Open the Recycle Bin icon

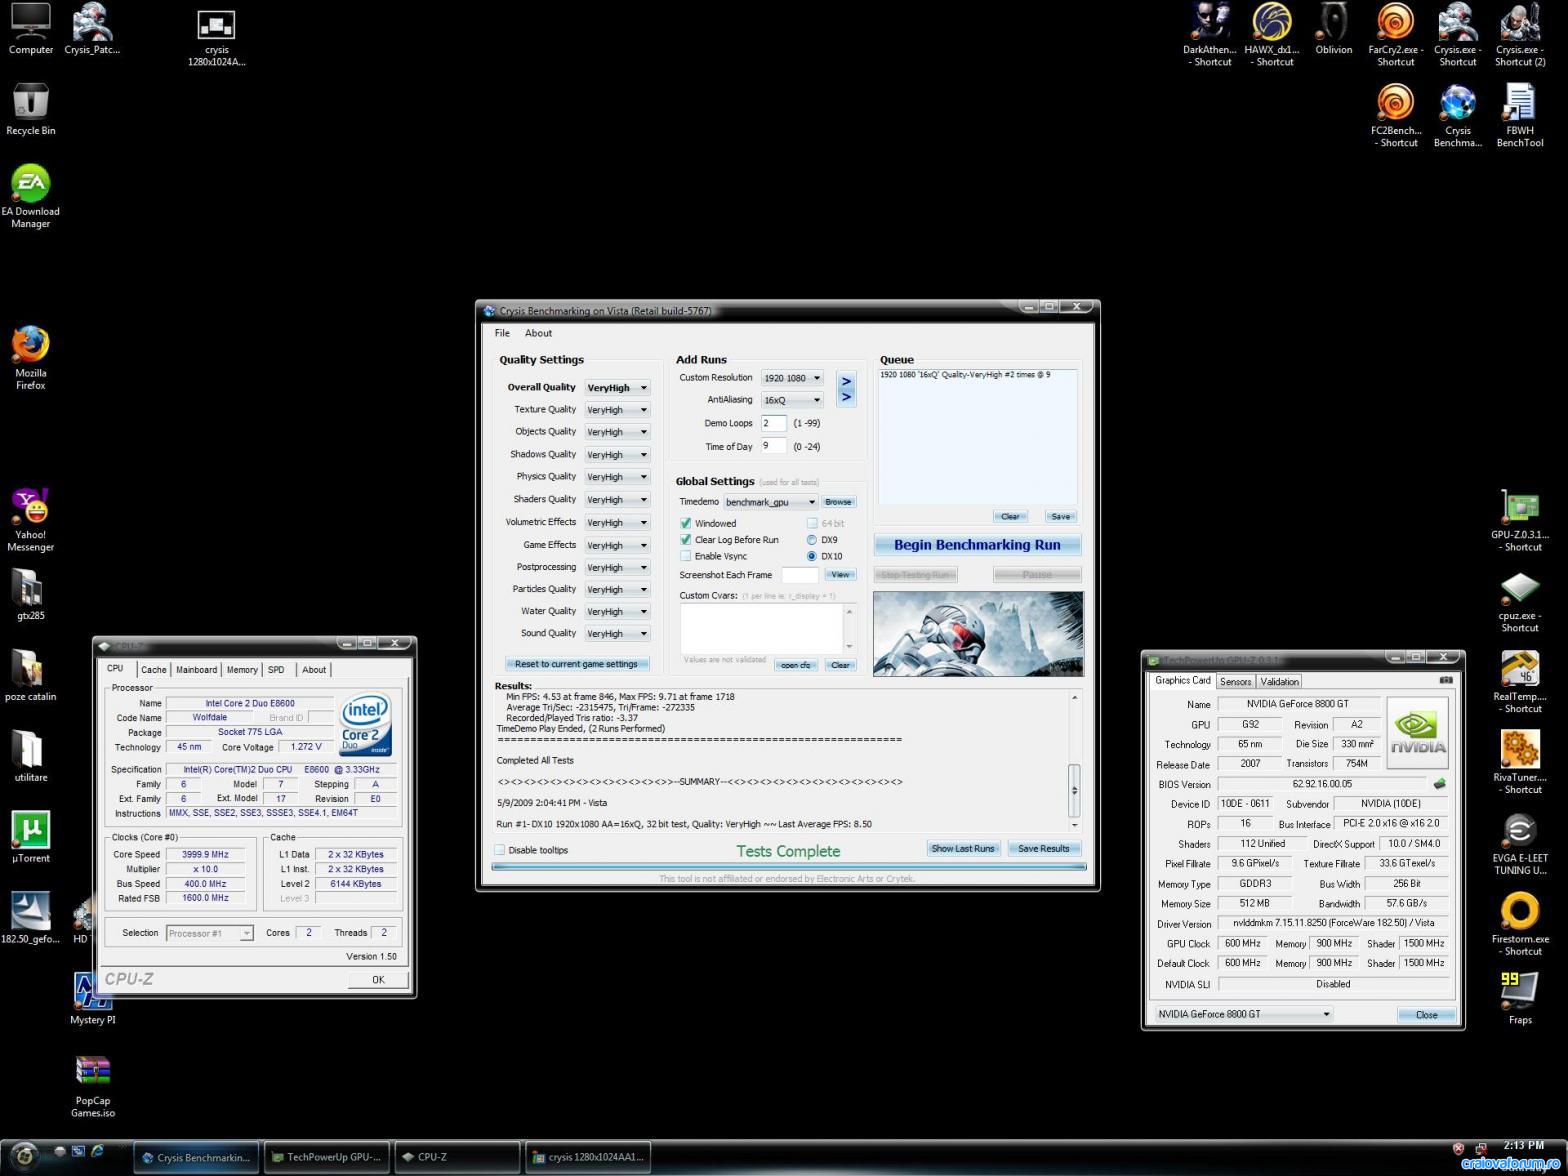pyautogui.click(x=31, y=109)
